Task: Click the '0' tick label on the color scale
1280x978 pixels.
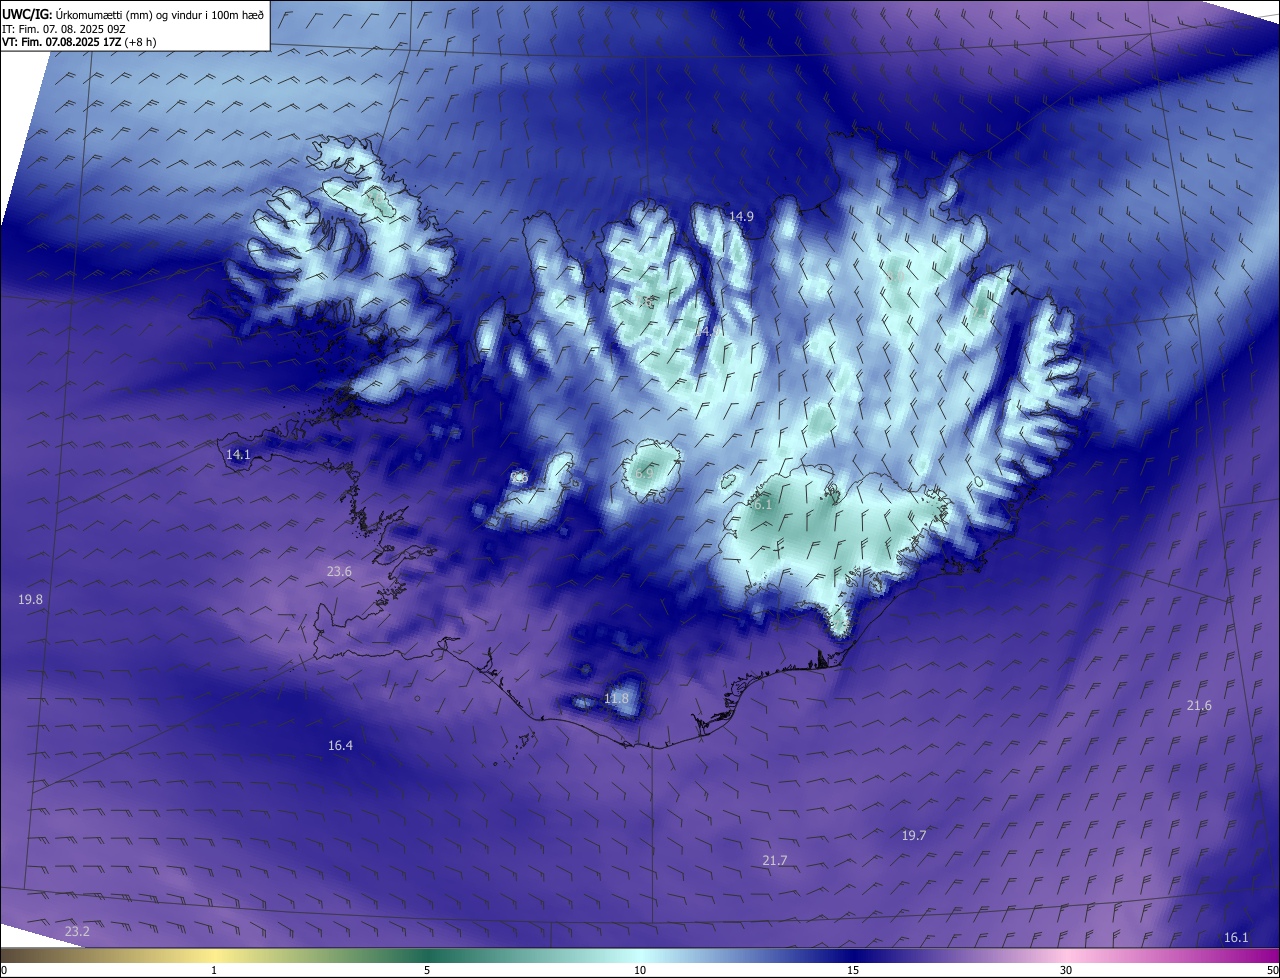Action: [x=4, y=970]
